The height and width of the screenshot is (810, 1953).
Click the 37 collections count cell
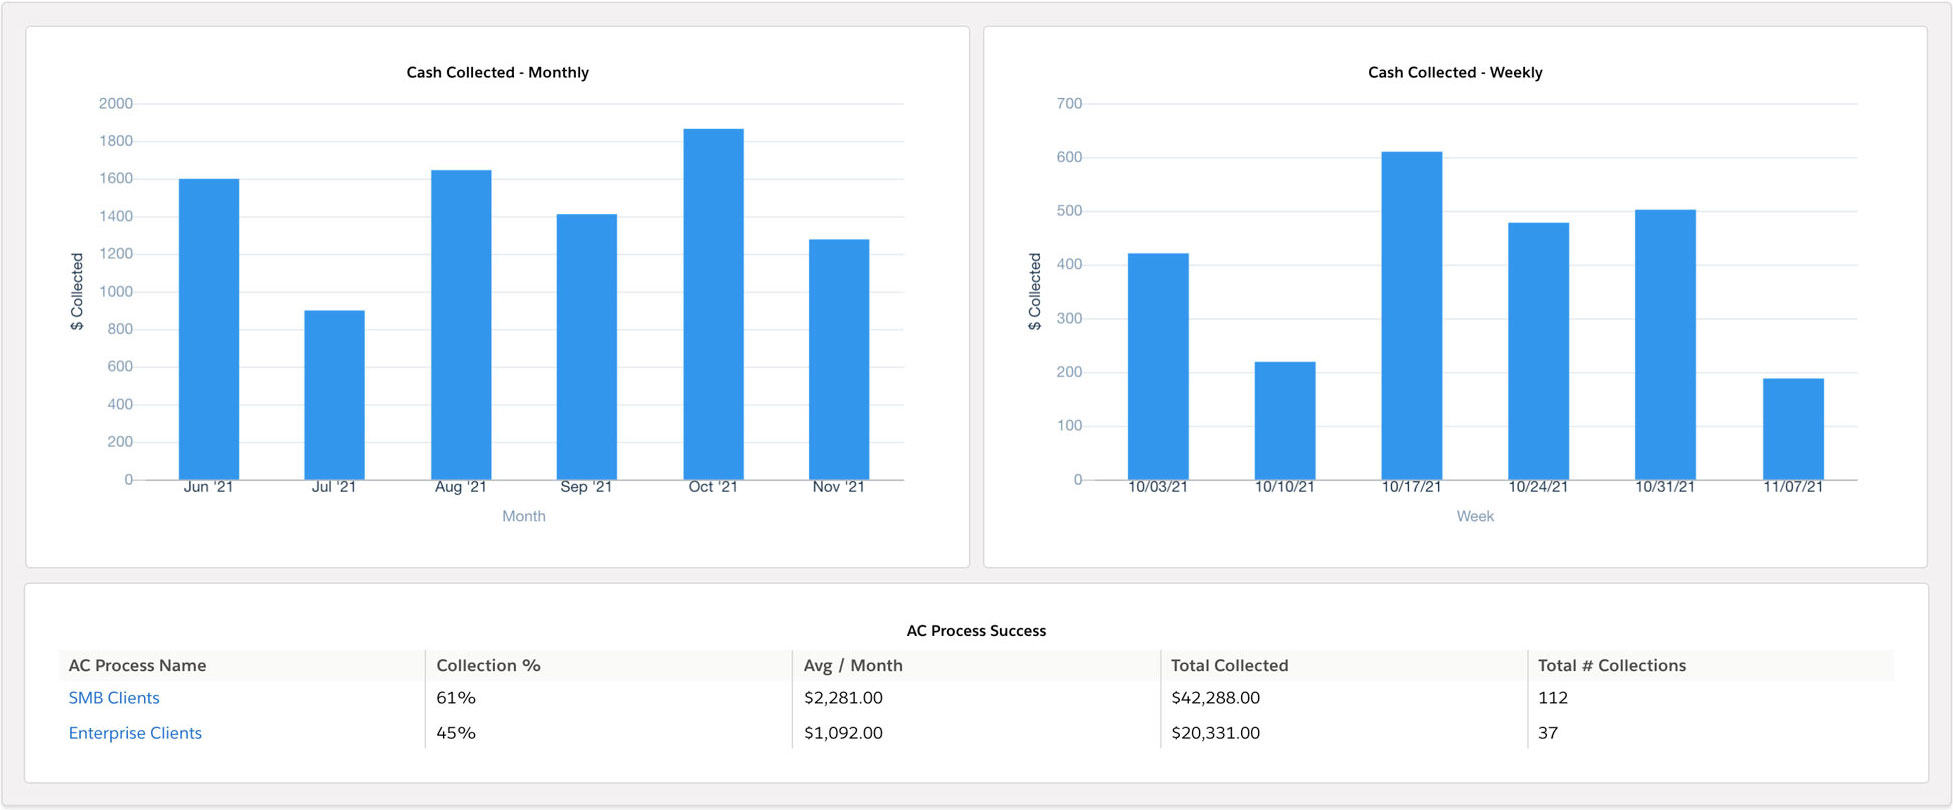coord(1548,733)
